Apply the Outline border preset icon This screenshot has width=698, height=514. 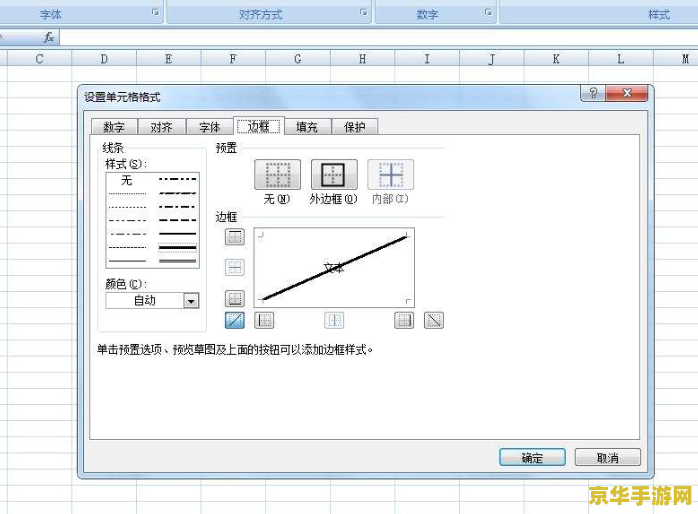(x=334, y=174)
